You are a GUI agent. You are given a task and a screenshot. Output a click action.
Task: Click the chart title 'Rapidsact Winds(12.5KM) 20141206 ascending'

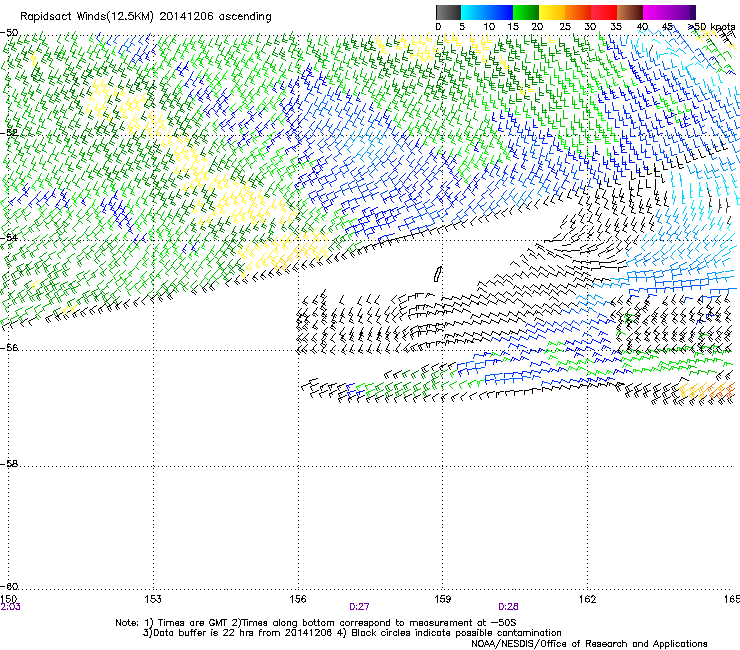[146, 17]
